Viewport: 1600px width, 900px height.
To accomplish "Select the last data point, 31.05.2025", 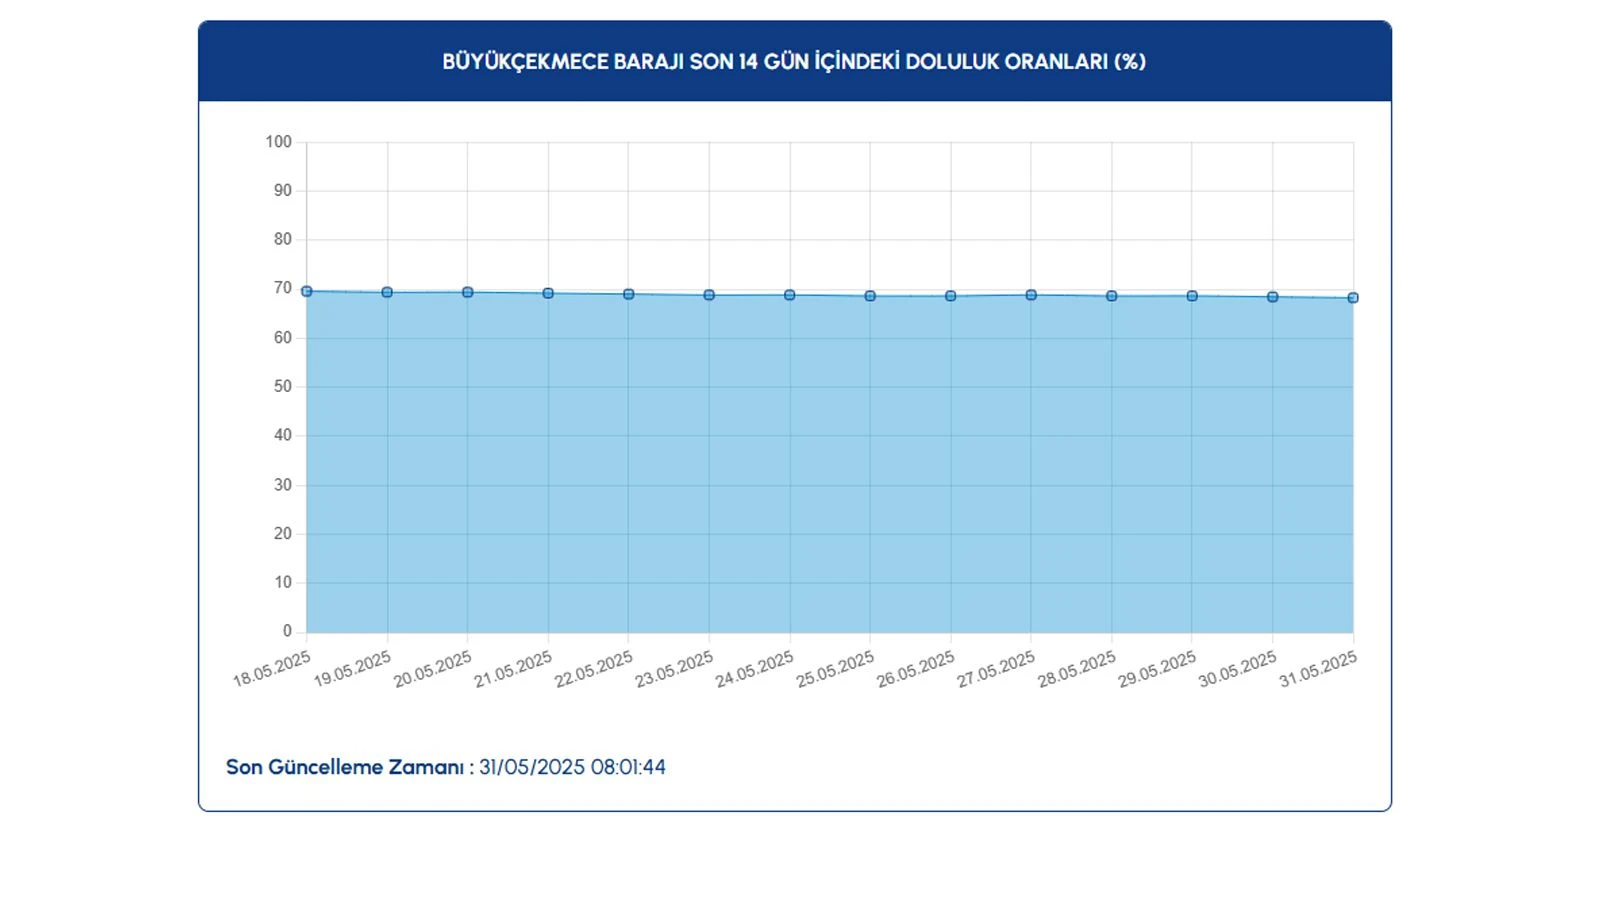I will pos(1353,298).
